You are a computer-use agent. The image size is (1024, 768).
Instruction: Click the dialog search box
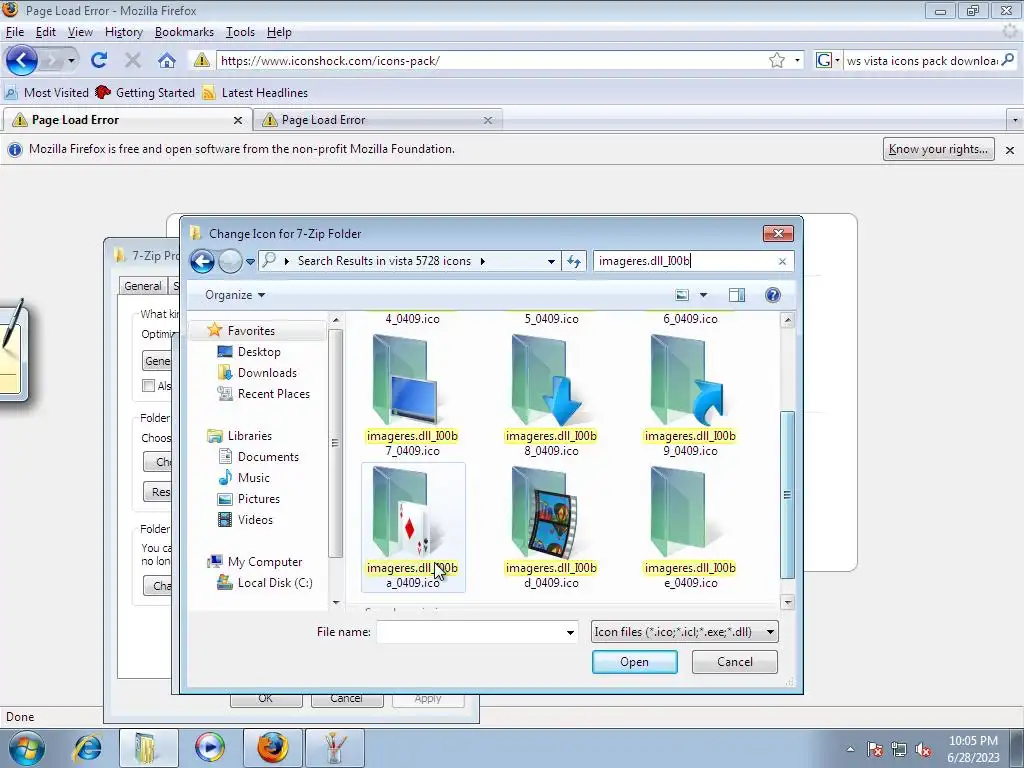[686, 261]
